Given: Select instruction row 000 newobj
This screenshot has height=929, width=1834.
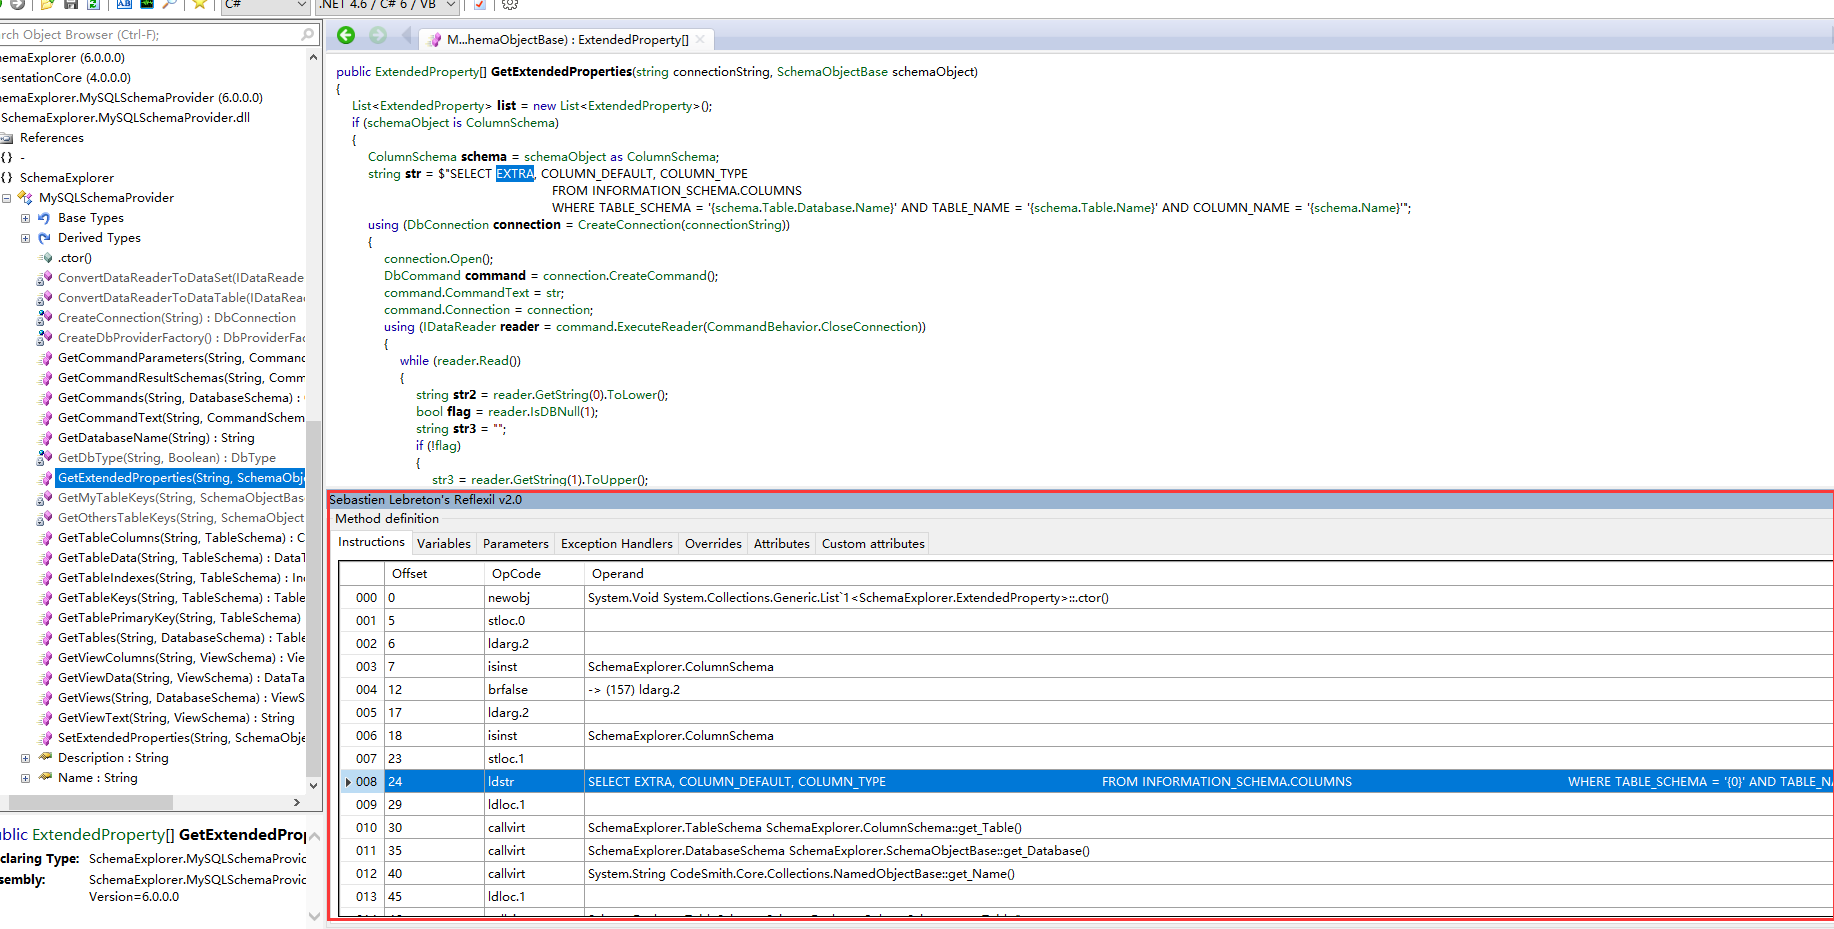Looking at the screenshot, I should 1087,598.
